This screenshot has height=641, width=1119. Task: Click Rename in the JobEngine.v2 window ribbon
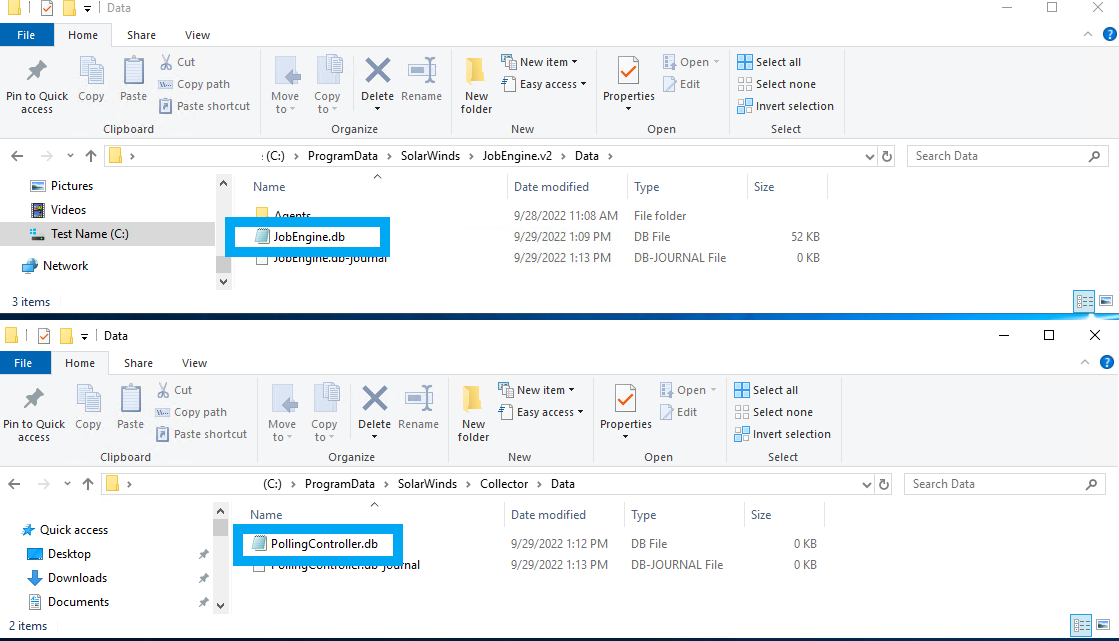point(422,80)
